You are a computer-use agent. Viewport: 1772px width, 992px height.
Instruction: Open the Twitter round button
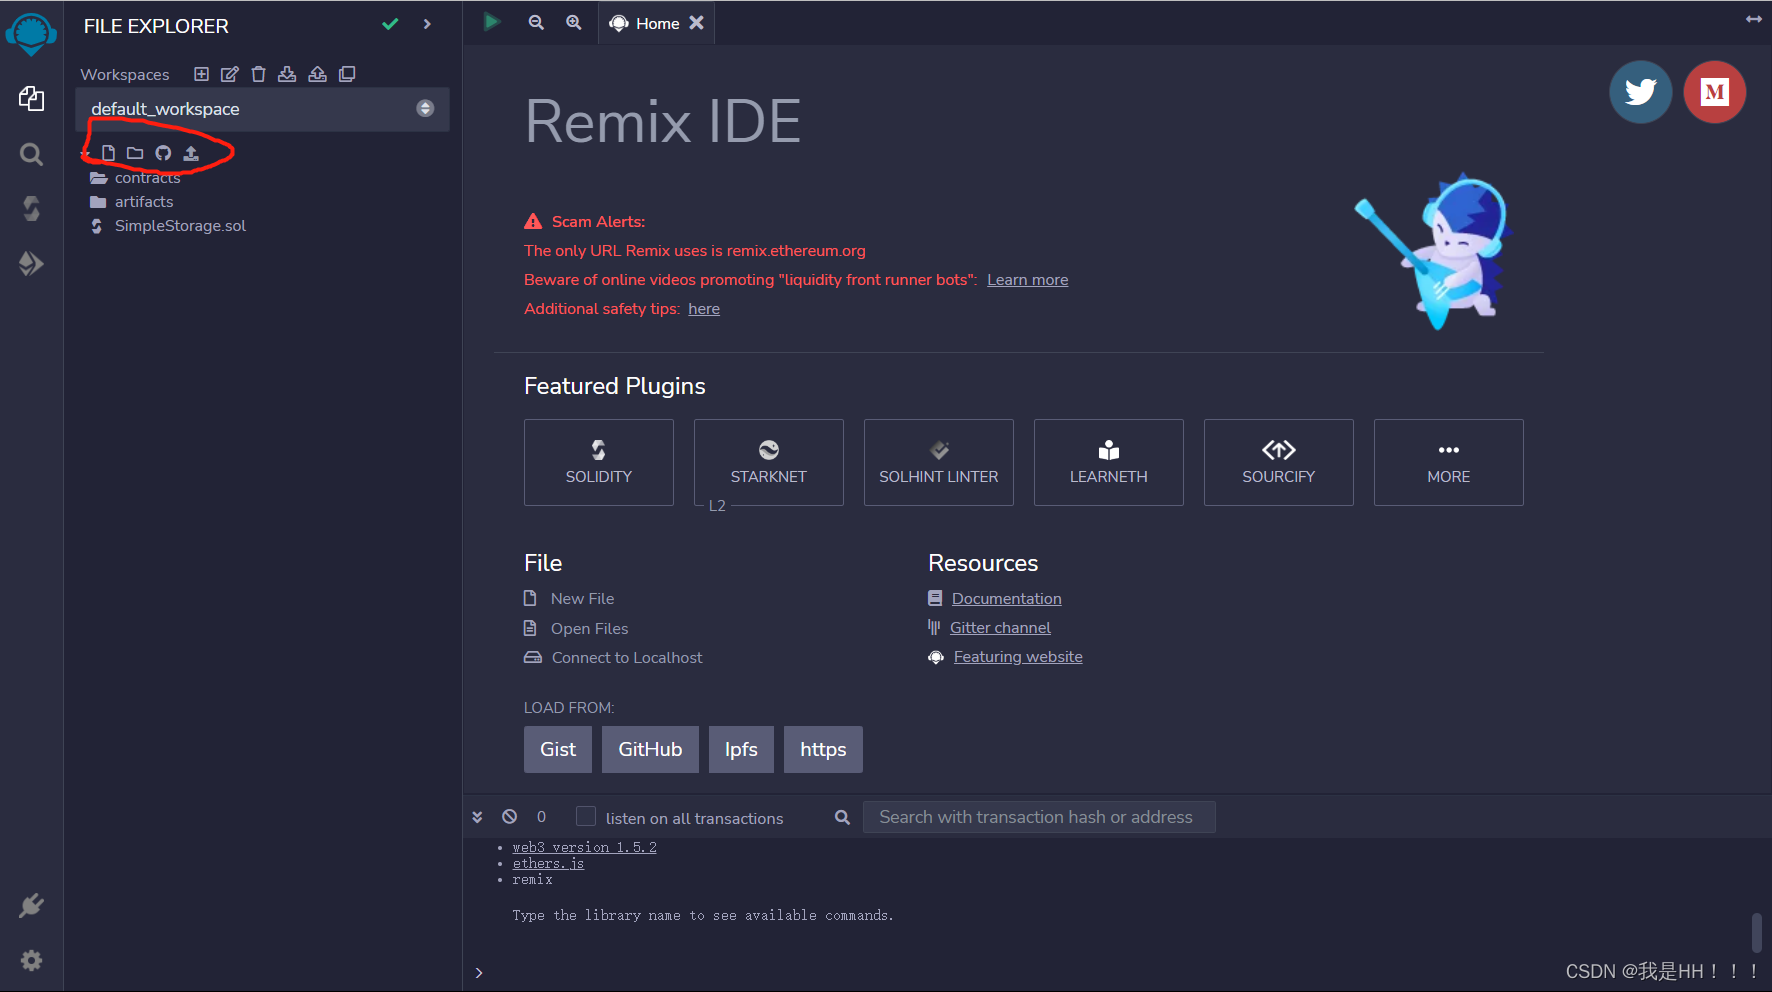pos(1640,92)
